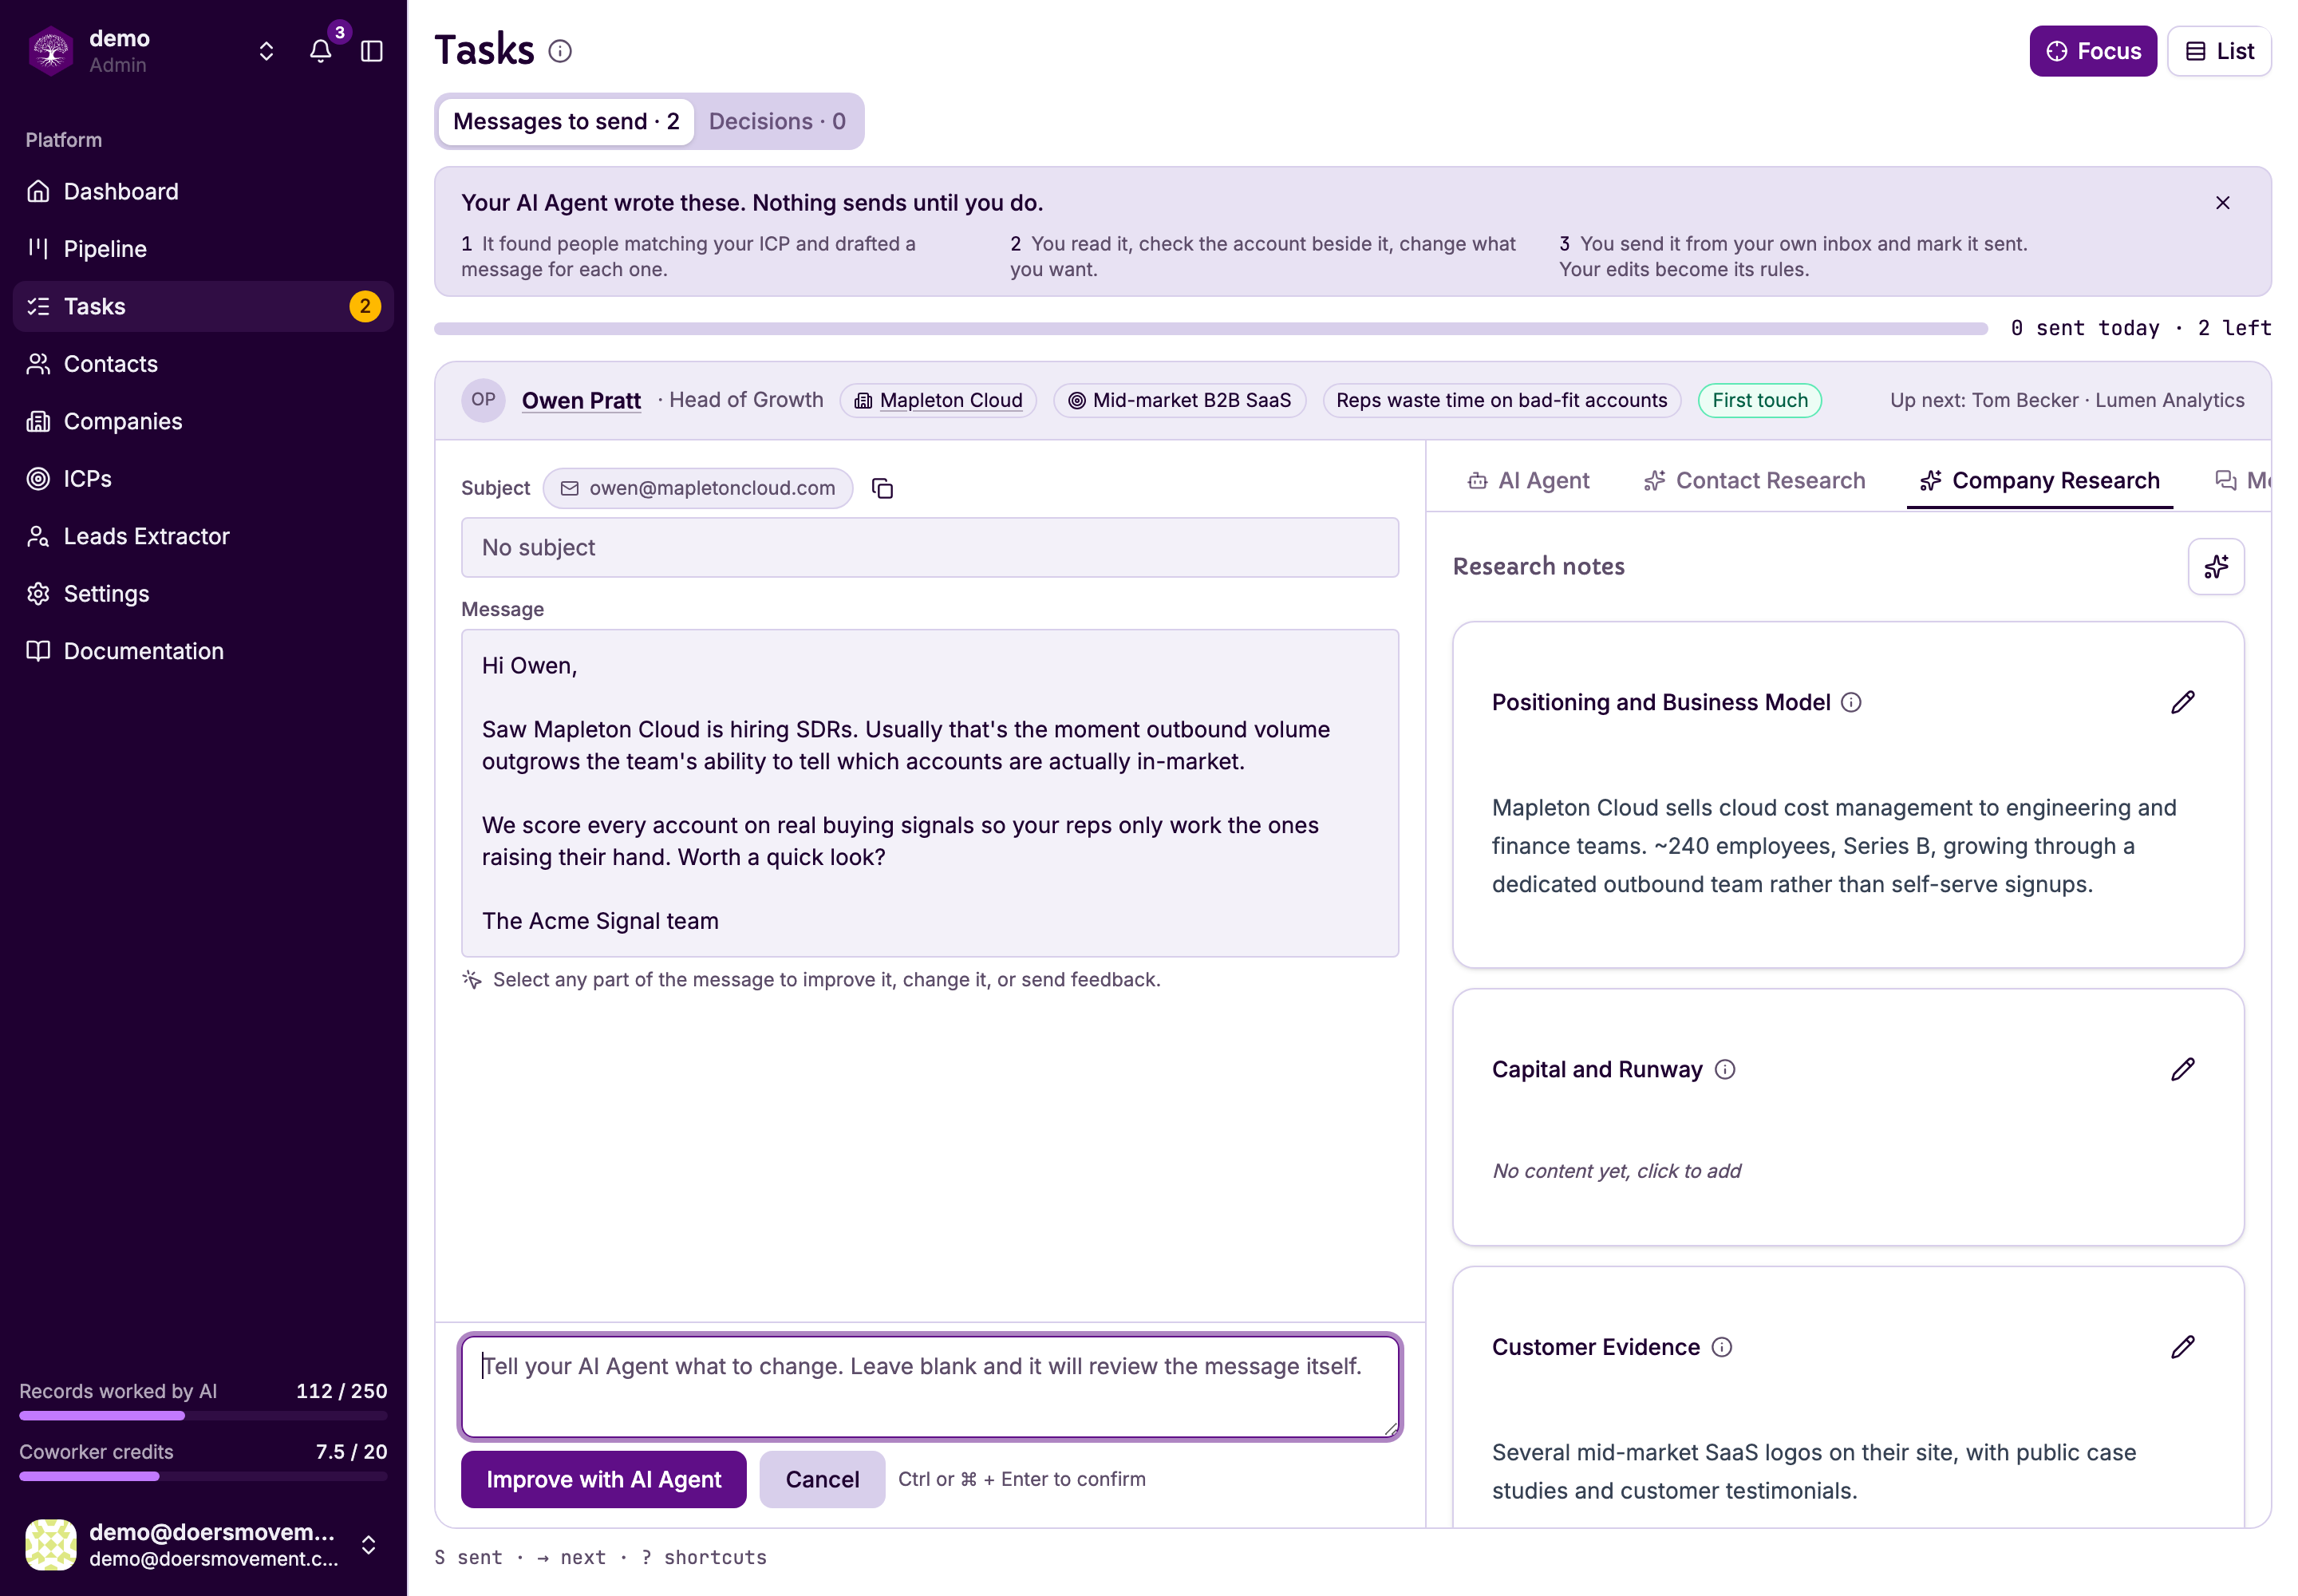The image size is (2298, 1596).
Task: Open the Contact Research tab
Action: point(1754,481)
